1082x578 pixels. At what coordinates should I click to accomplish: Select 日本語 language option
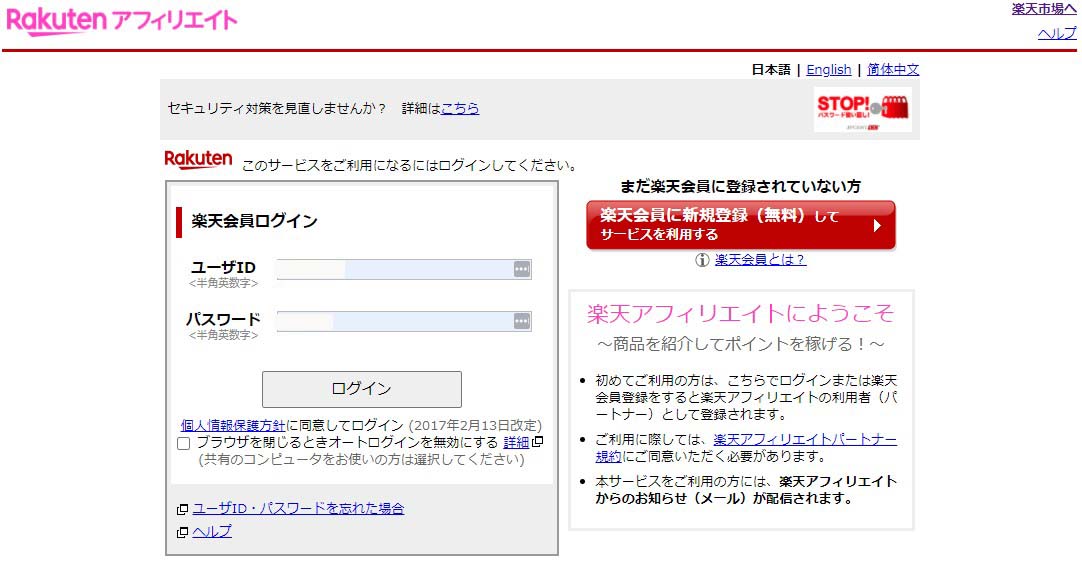(x=771, y=69)
